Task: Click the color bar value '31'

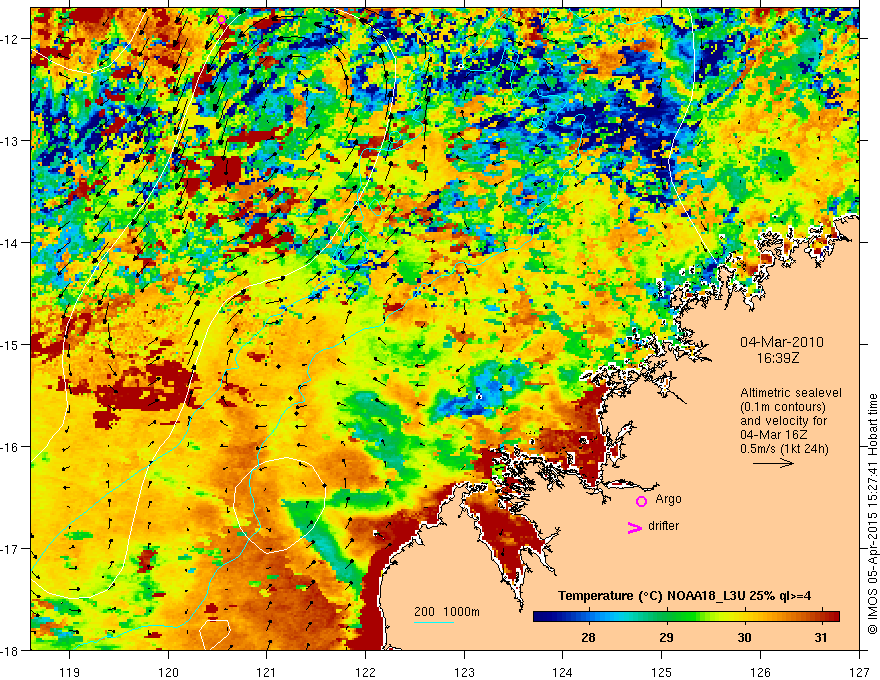Action: tap(821, 638)
